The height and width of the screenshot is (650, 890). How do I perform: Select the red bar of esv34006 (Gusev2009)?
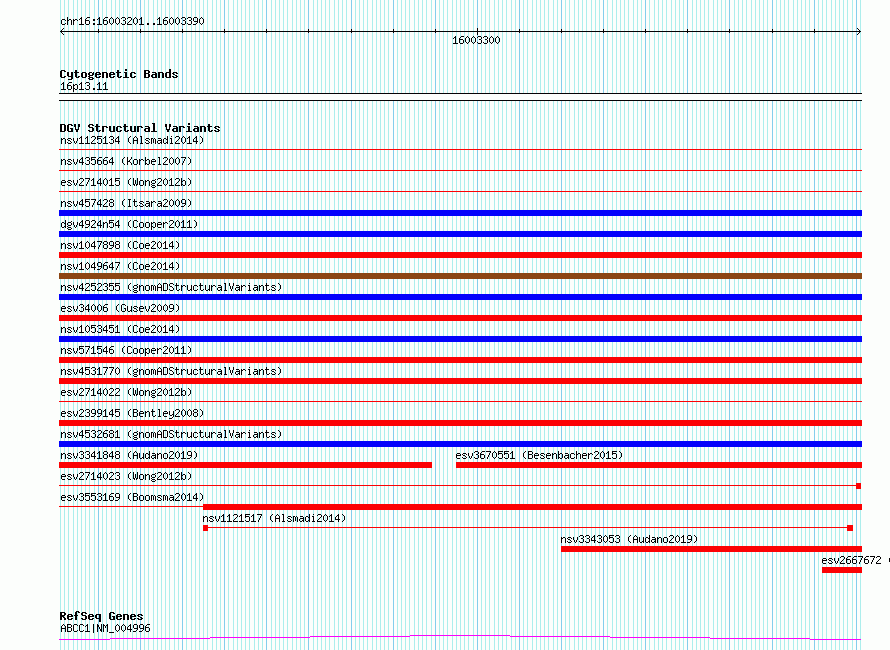[x=460, y=318]
